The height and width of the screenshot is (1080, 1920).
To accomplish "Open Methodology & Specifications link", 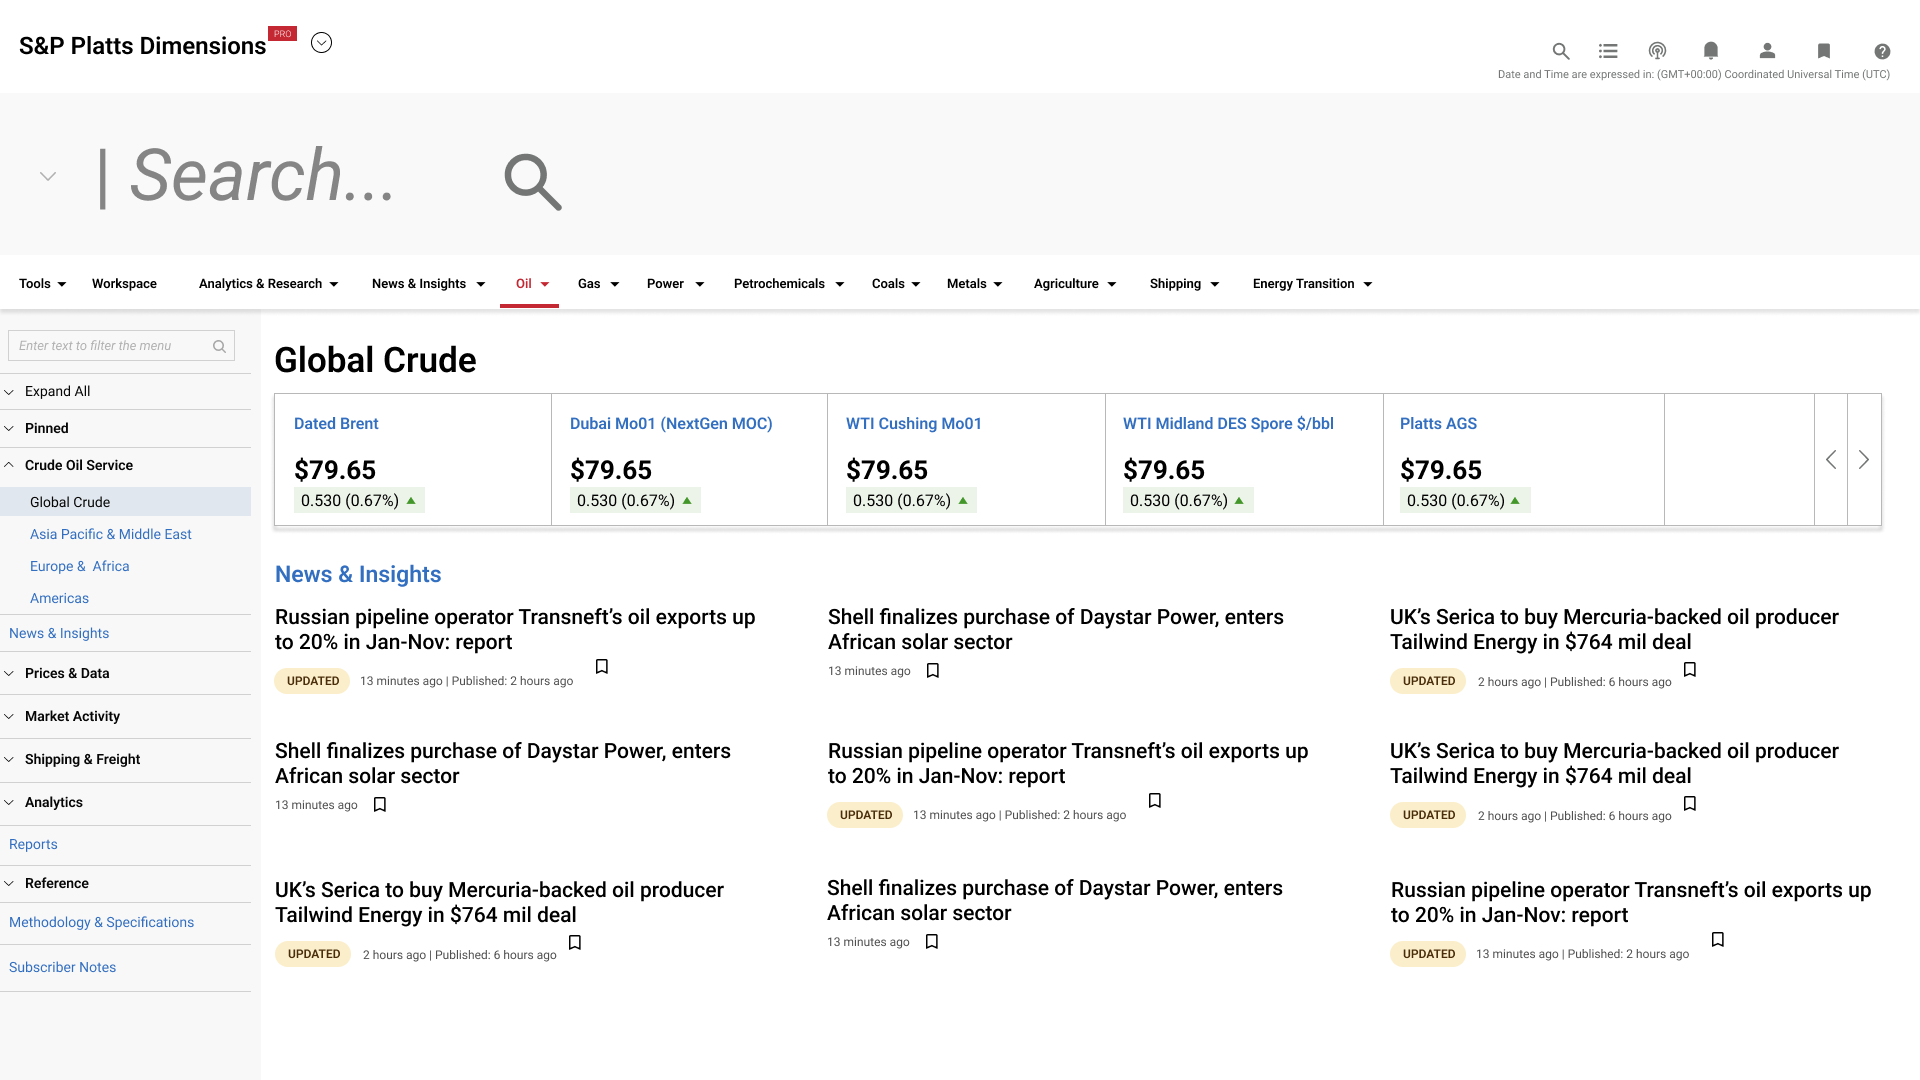I will tap(101, 922).
